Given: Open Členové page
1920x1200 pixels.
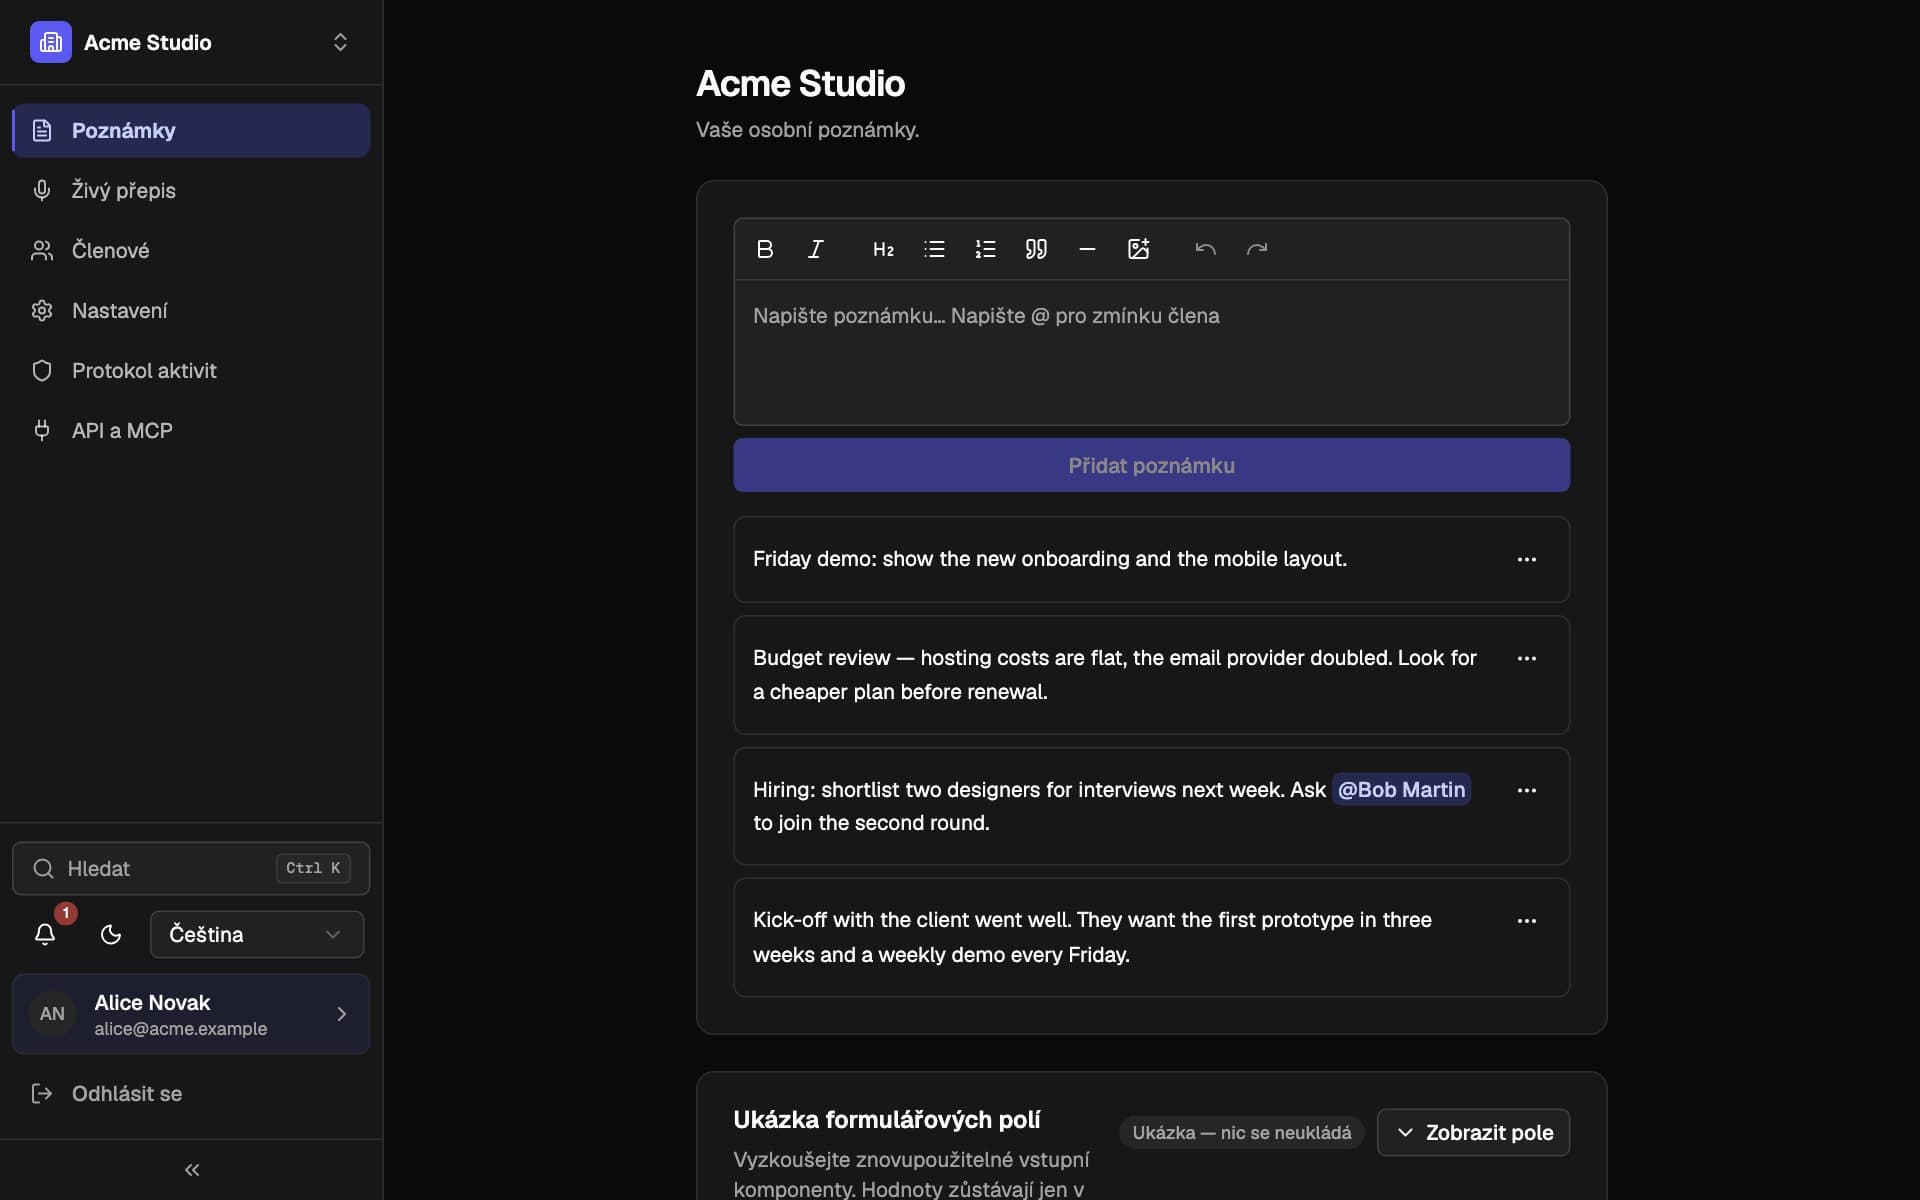Looking at the screenshot, I should (x=191, y=250).
